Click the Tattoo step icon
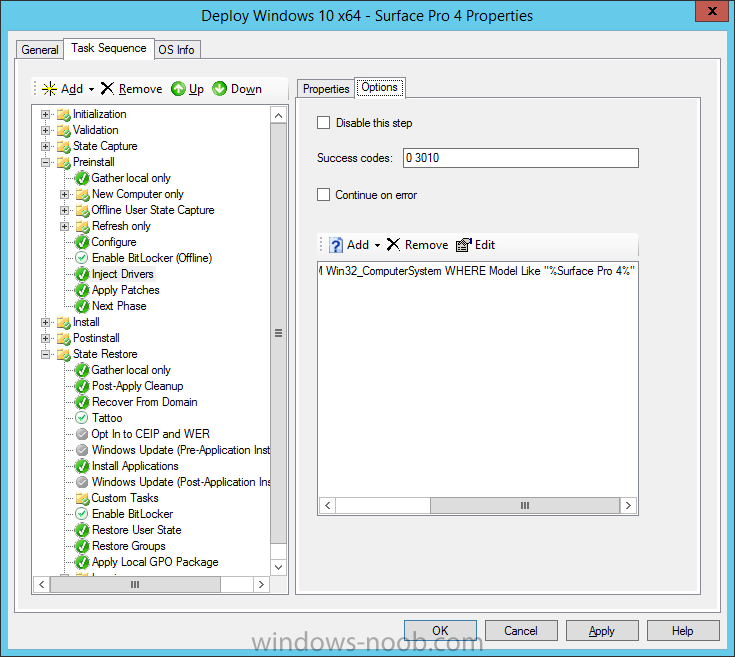Screen dimensions: 735x657 tap(82, 418)
